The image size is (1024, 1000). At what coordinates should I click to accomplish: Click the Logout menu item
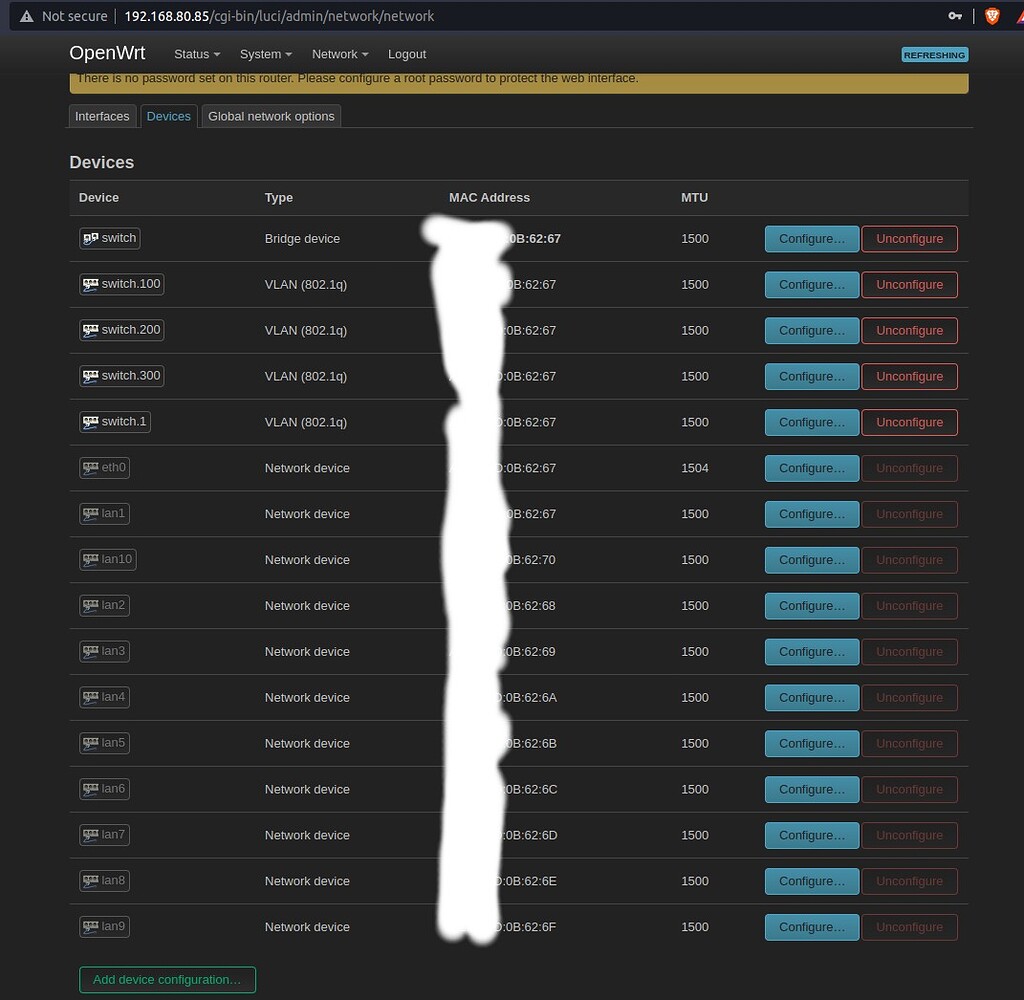coord(407,54)
